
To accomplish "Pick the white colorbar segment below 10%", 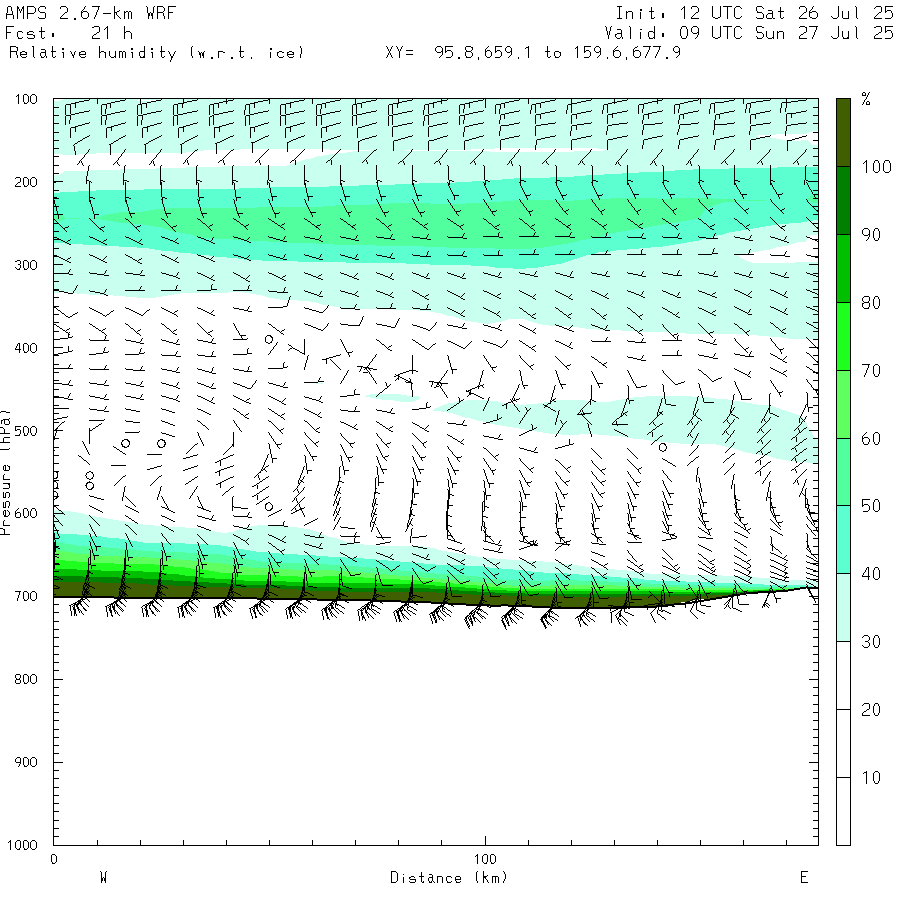I will 843,811.
